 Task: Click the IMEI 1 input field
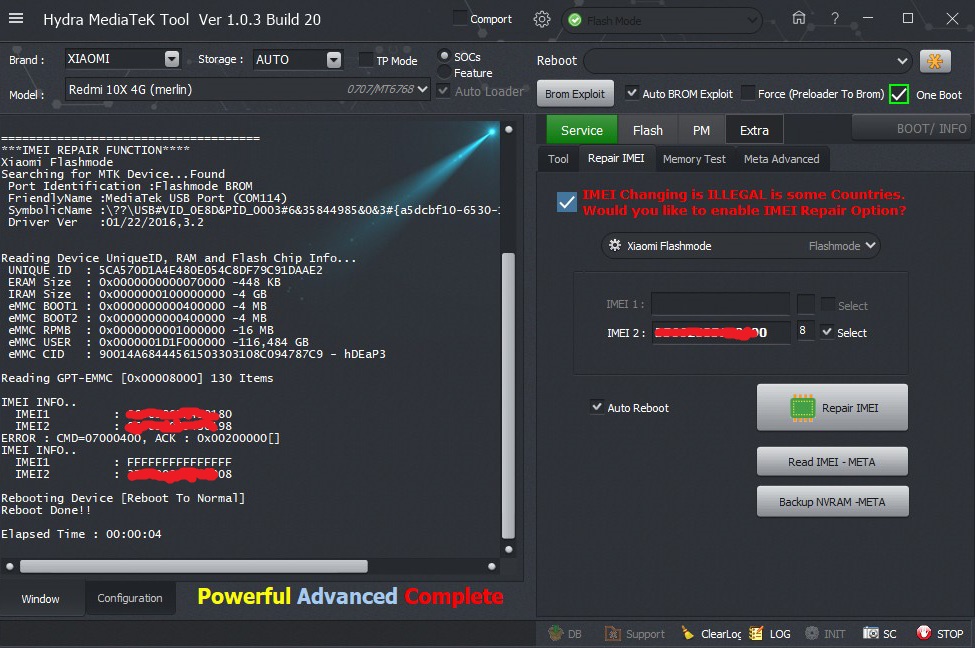(x=720, y=303)
